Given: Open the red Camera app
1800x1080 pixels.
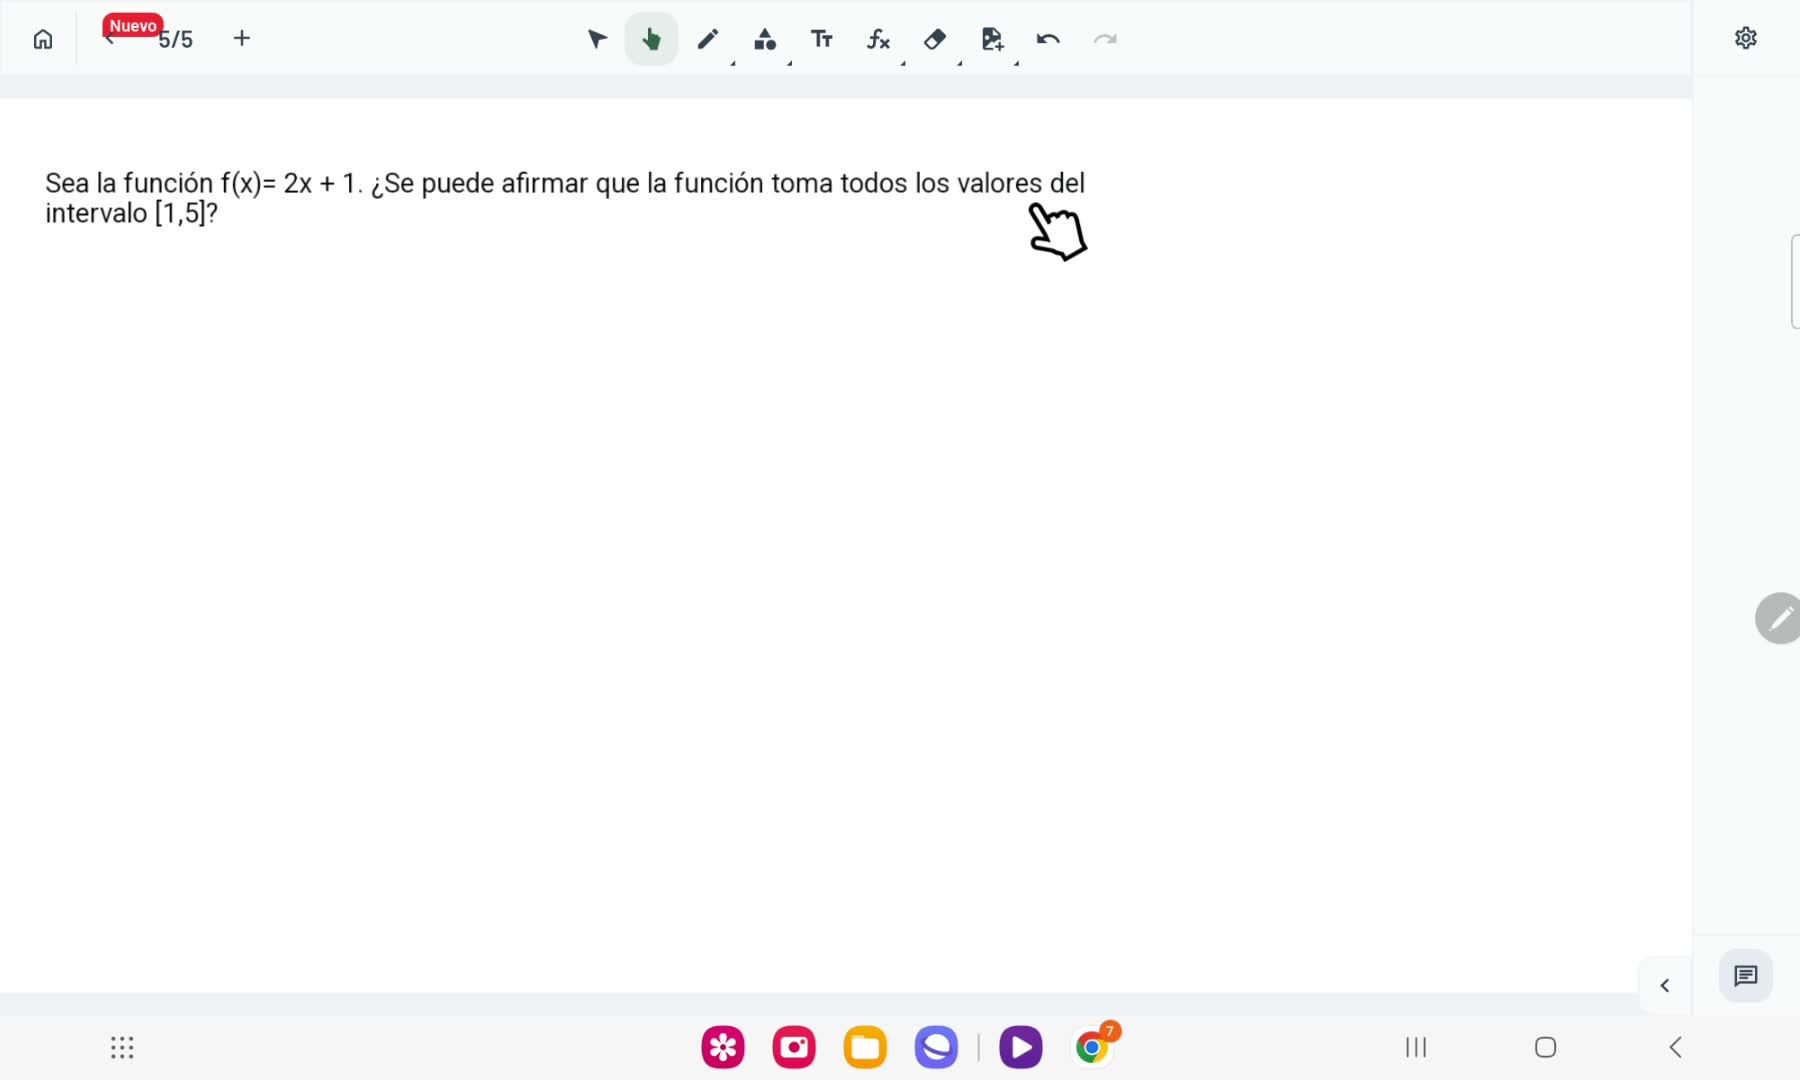Looking at the screenshot, I should 794,1048.
